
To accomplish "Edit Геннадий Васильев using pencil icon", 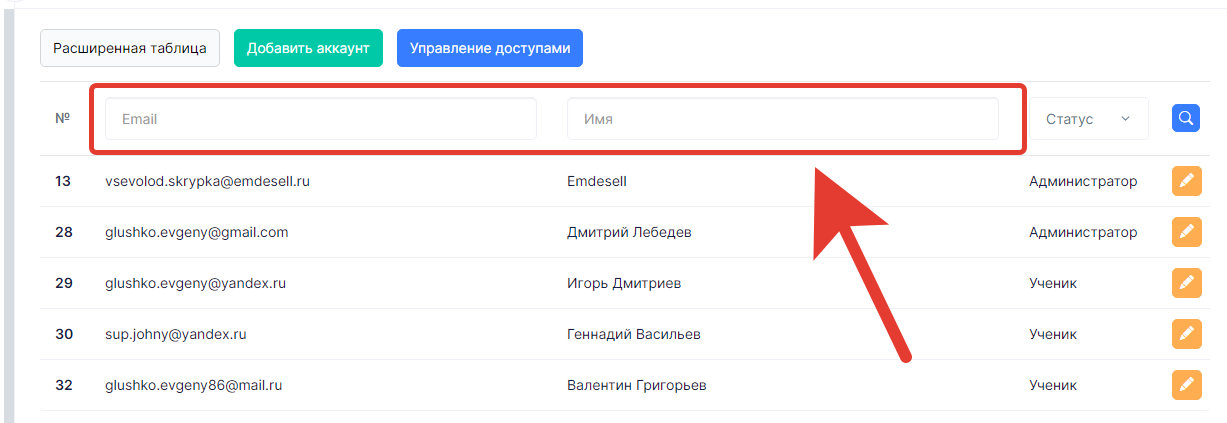I will [1186, 334].
